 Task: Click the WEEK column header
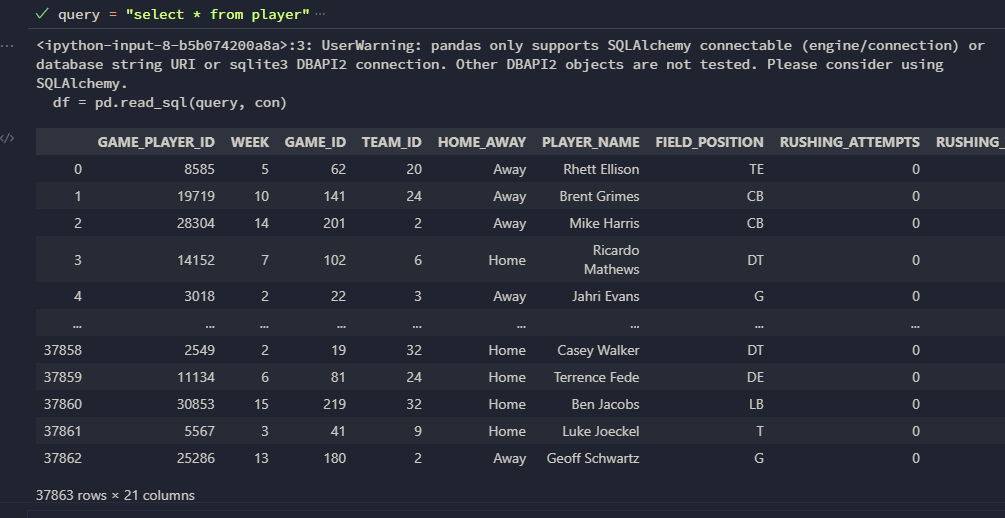coord(249,142)
